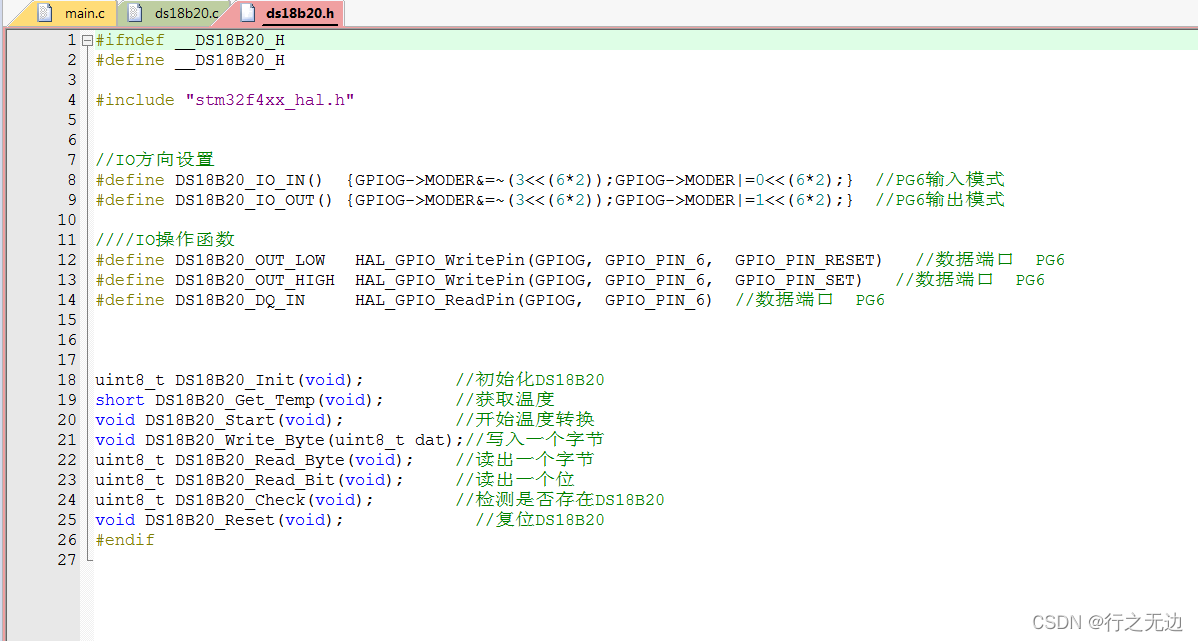This screenshot has height=641, width=1198.
Task: Click the short keyword on line 19
Action: click(x=120, y=400)
